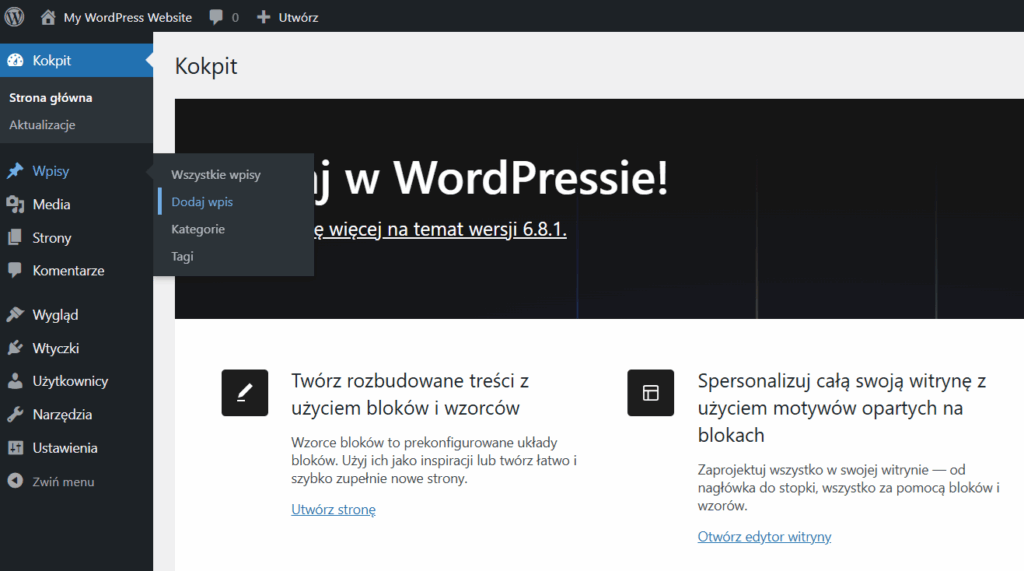Click the Użytkownicy person icon

click(15, 381)
